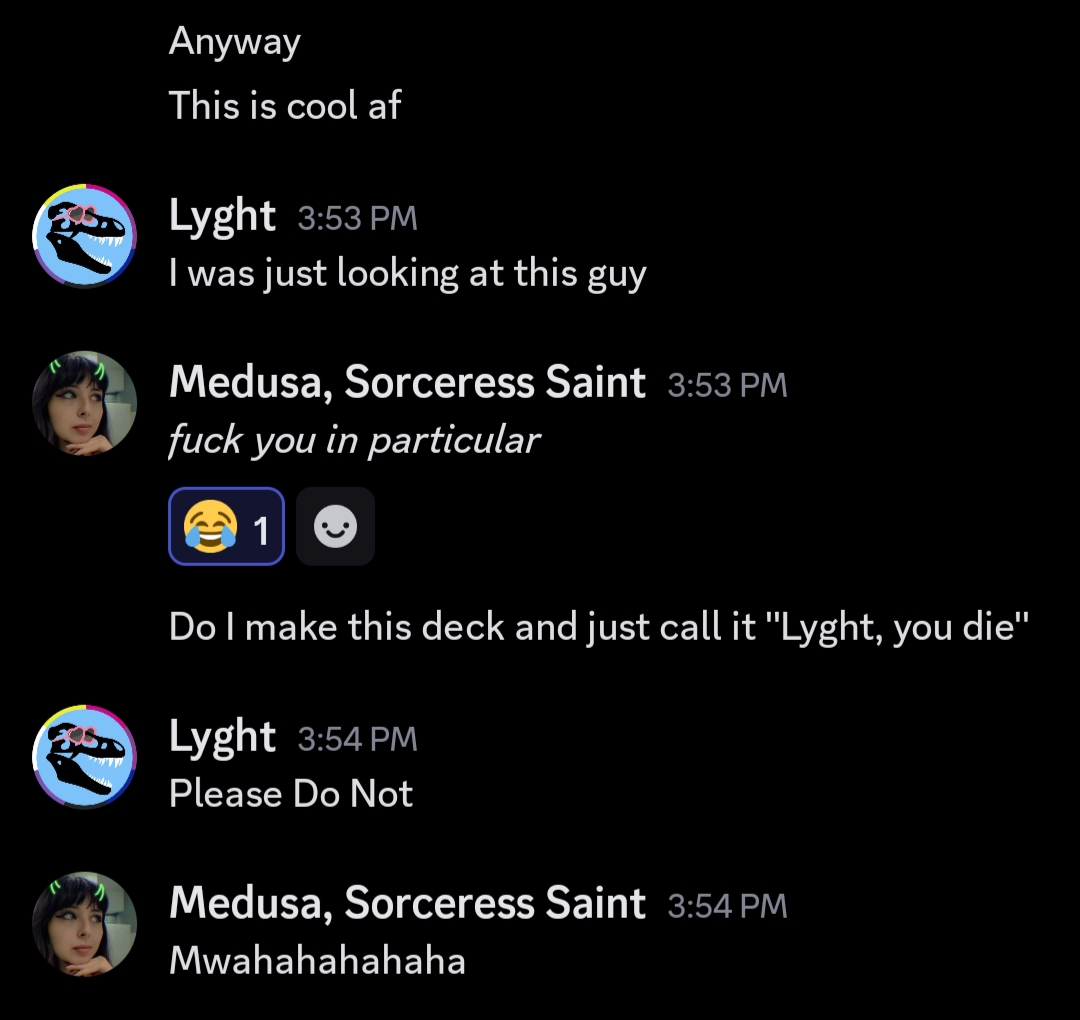This screenshot has width=1080, height=1020.
Task: Select the "Mwahahahahaha" message
Action: (317, 960)
